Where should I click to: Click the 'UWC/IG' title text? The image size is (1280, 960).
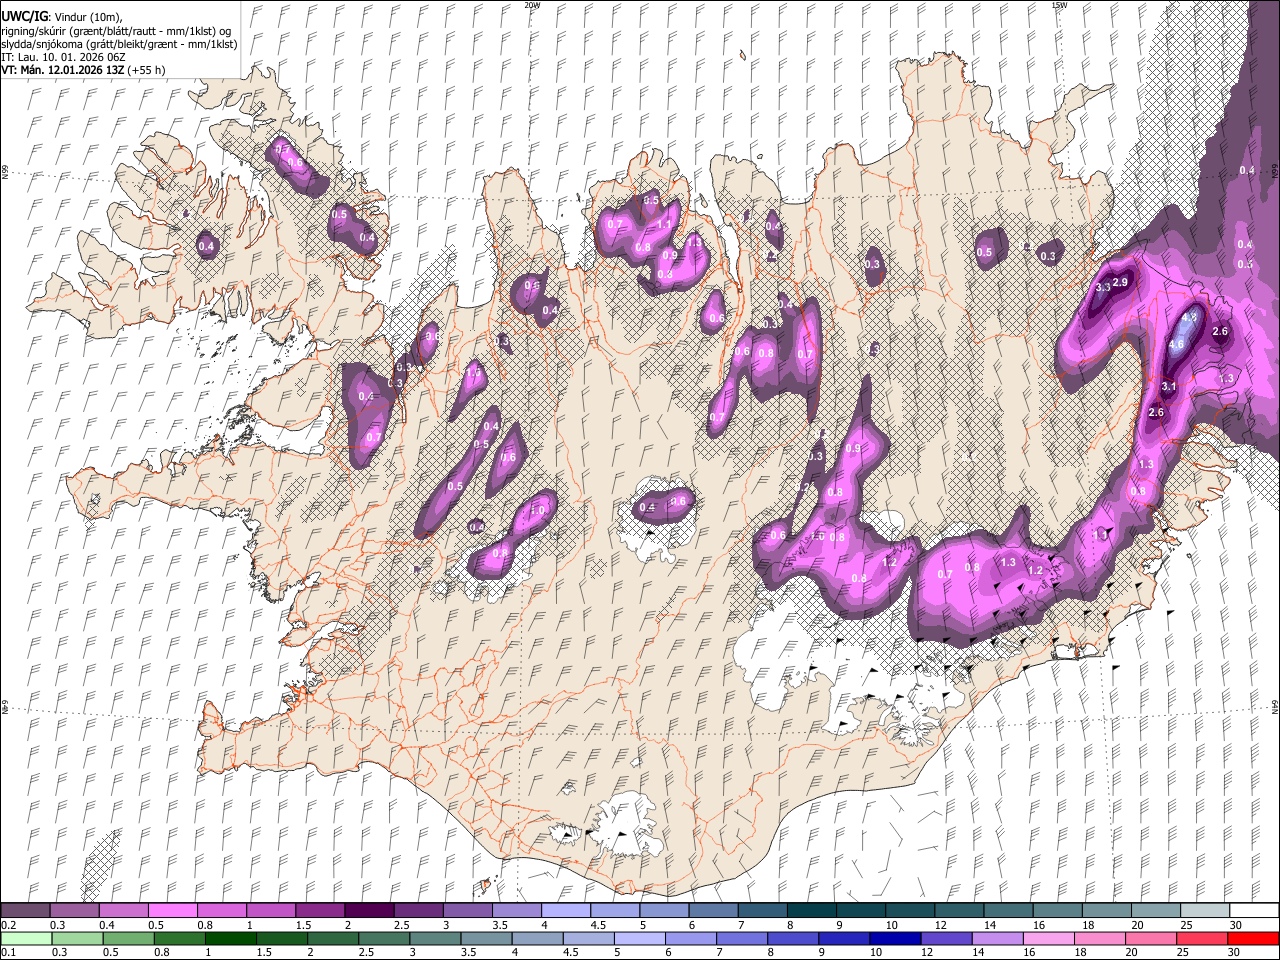(x=23, y=17)
